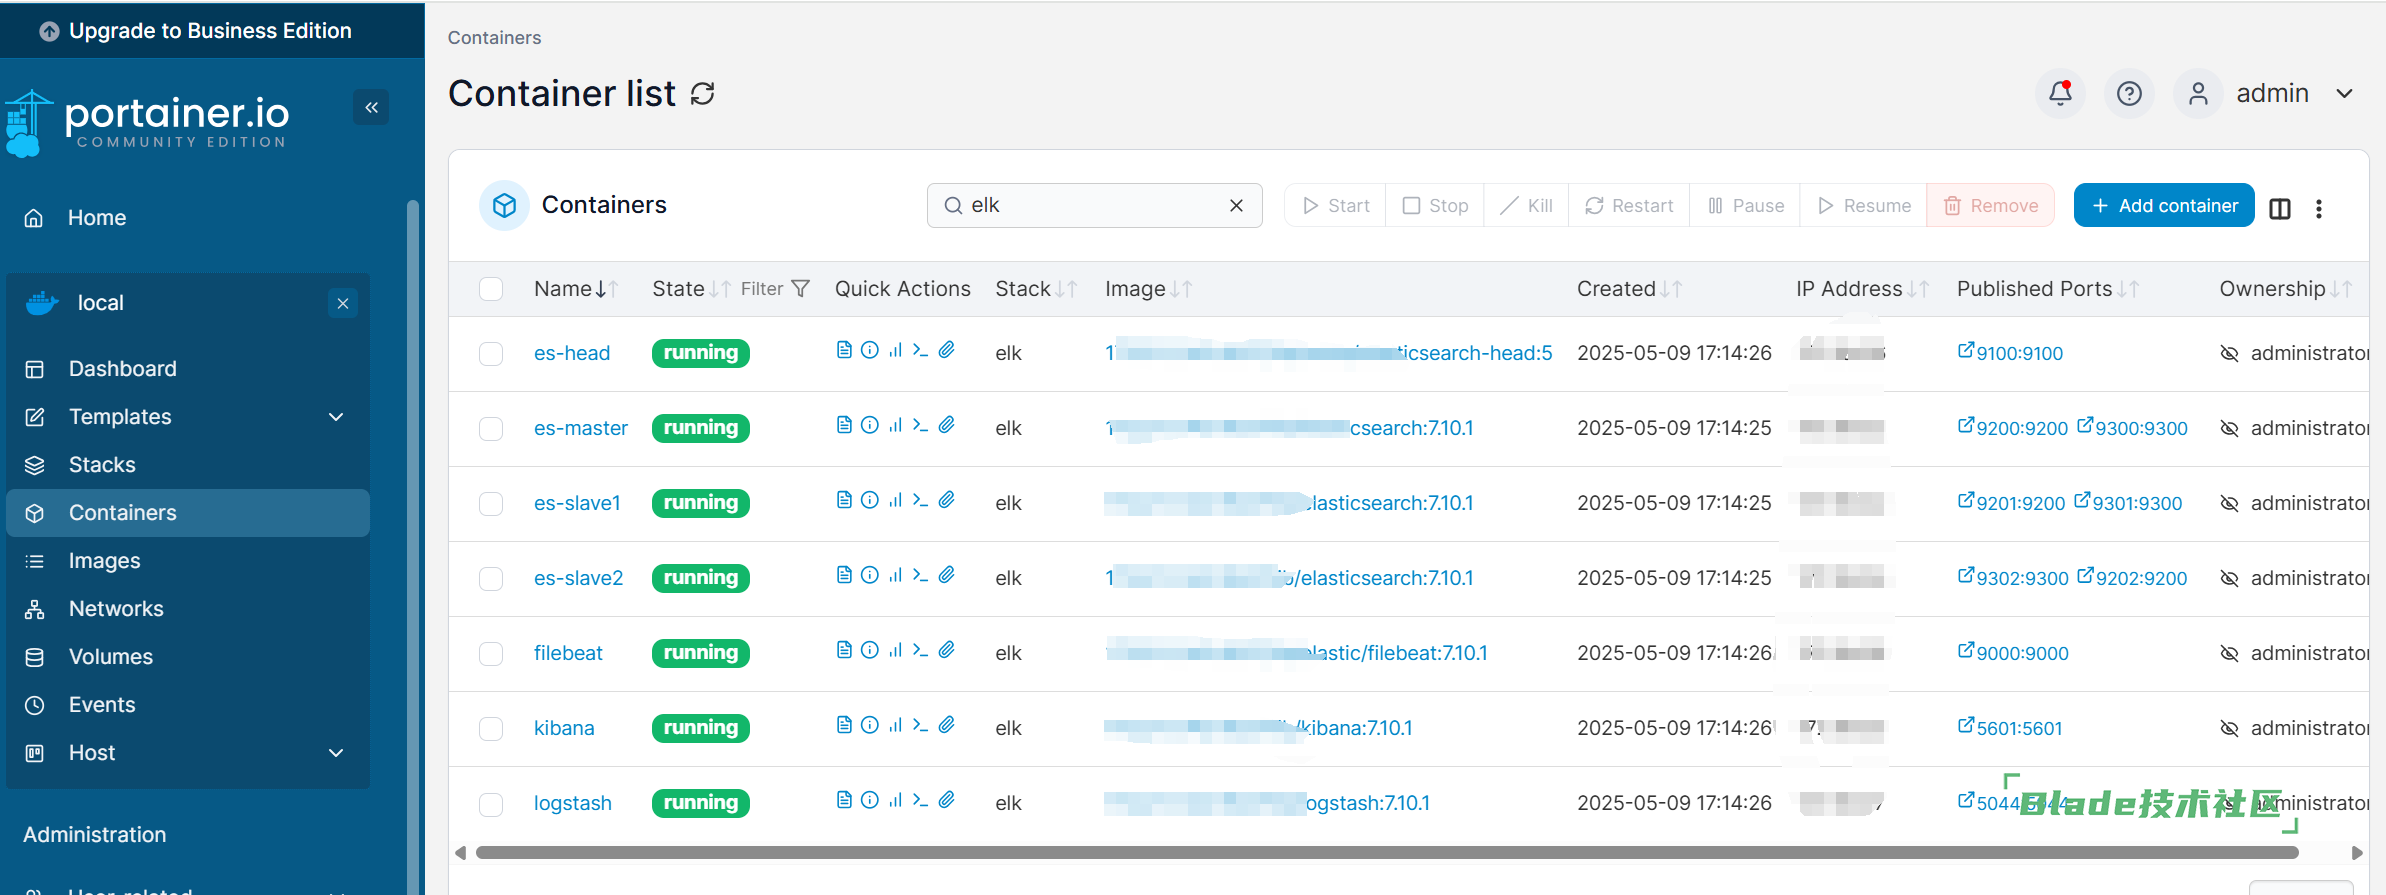The height and width of the screenshot is (895, 2386).
Task: Select all containers checkbox in header
Action: click(491, 289)
